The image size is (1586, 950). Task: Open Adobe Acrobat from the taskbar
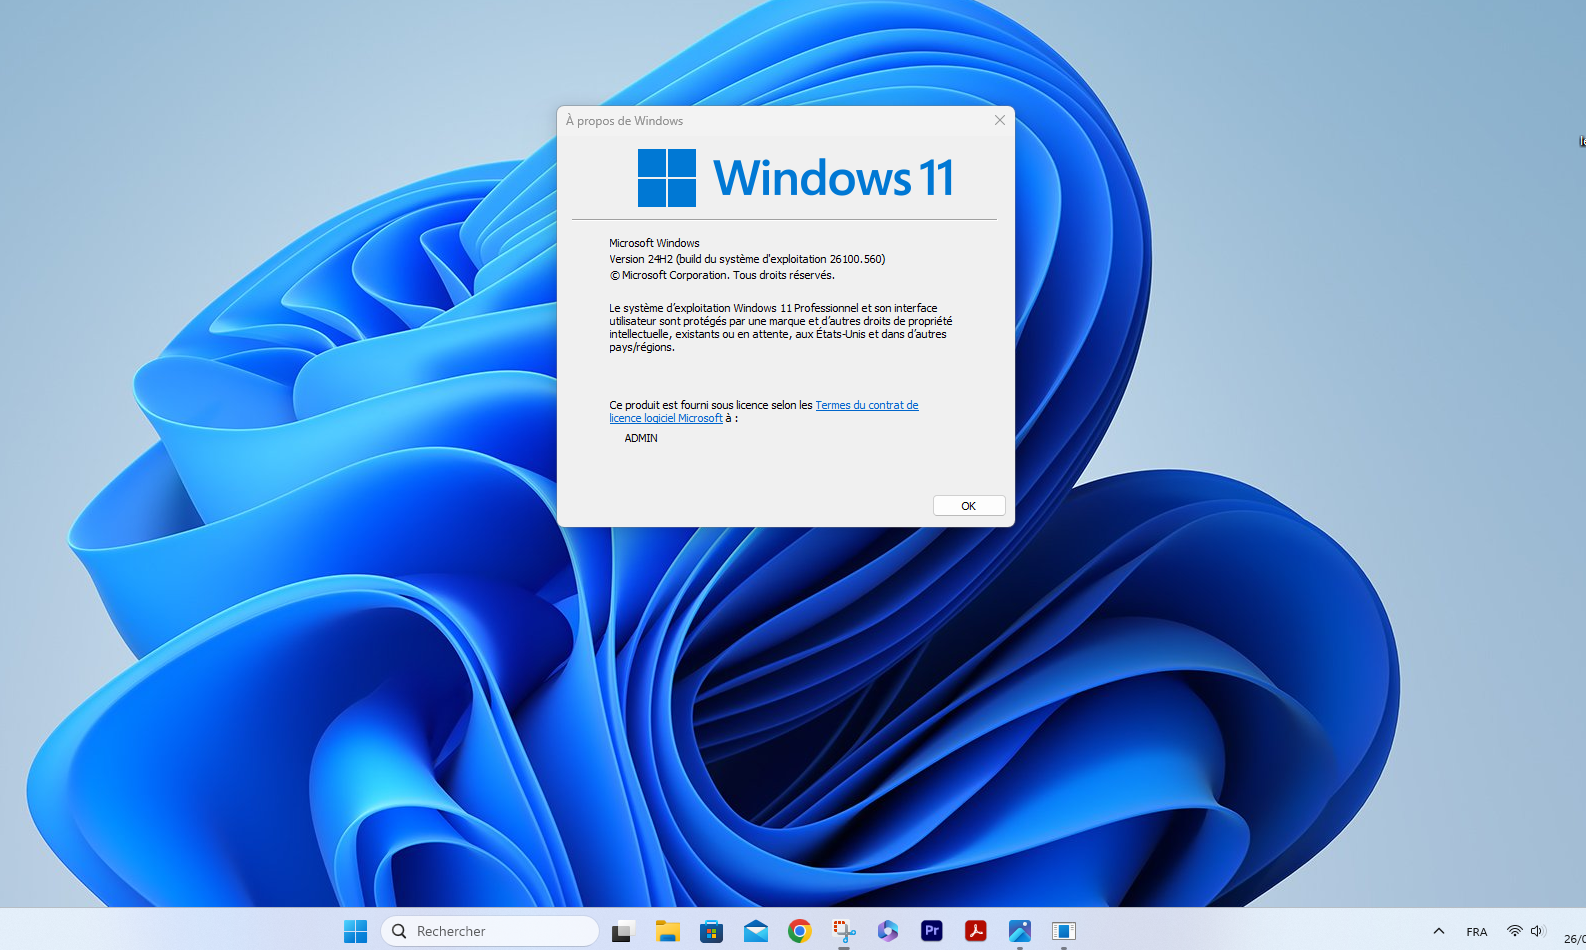click(976, 931)
